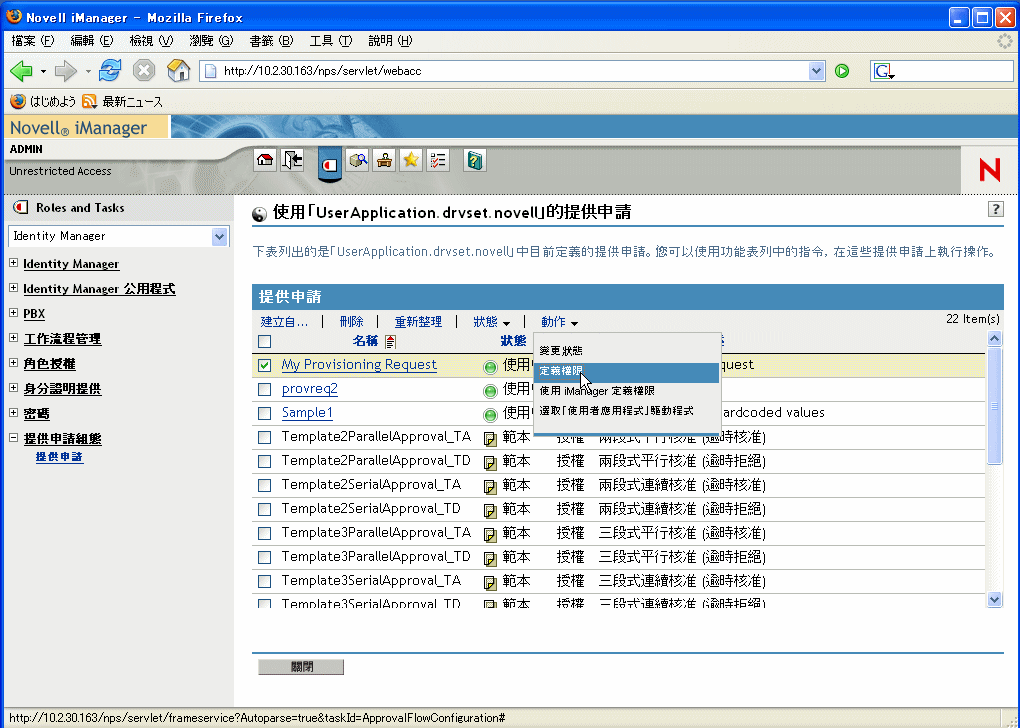The height and width of the screenshot is (728, 1020).
Task: Check Template2ParallelApproval_TD checkbox
Action: (x=264, y=461)
